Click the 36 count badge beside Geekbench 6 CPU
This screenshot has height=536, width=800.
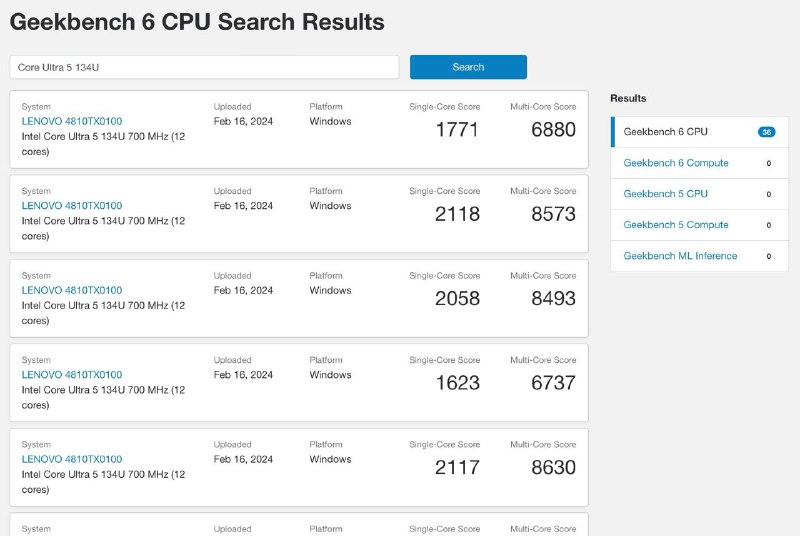pos(766,132)
